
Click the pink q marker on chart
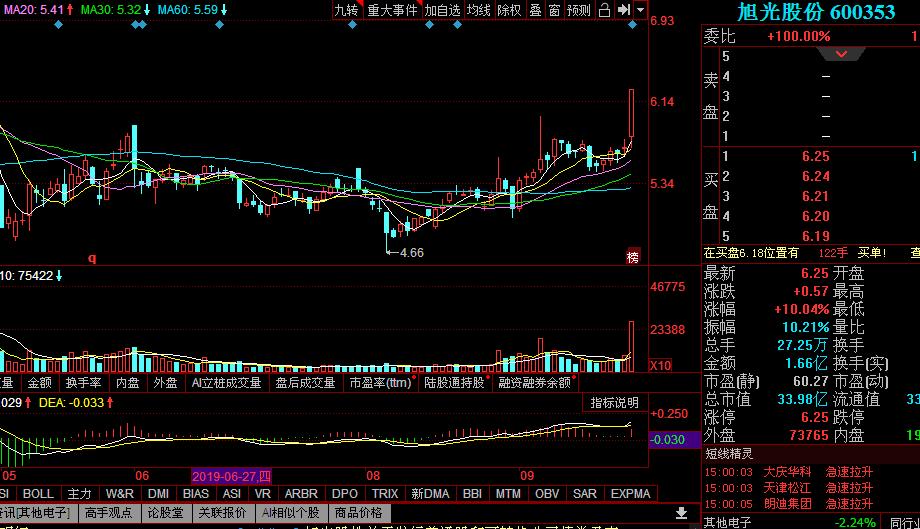tap(92, 257)
